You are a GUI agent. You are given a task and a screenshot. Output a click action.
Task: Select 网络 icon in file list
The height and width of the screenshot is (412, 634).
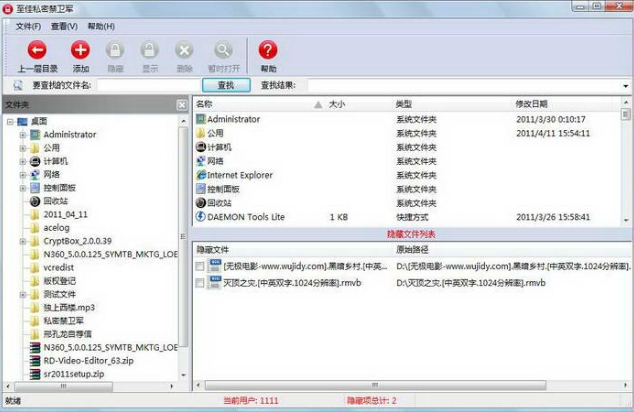201,161
